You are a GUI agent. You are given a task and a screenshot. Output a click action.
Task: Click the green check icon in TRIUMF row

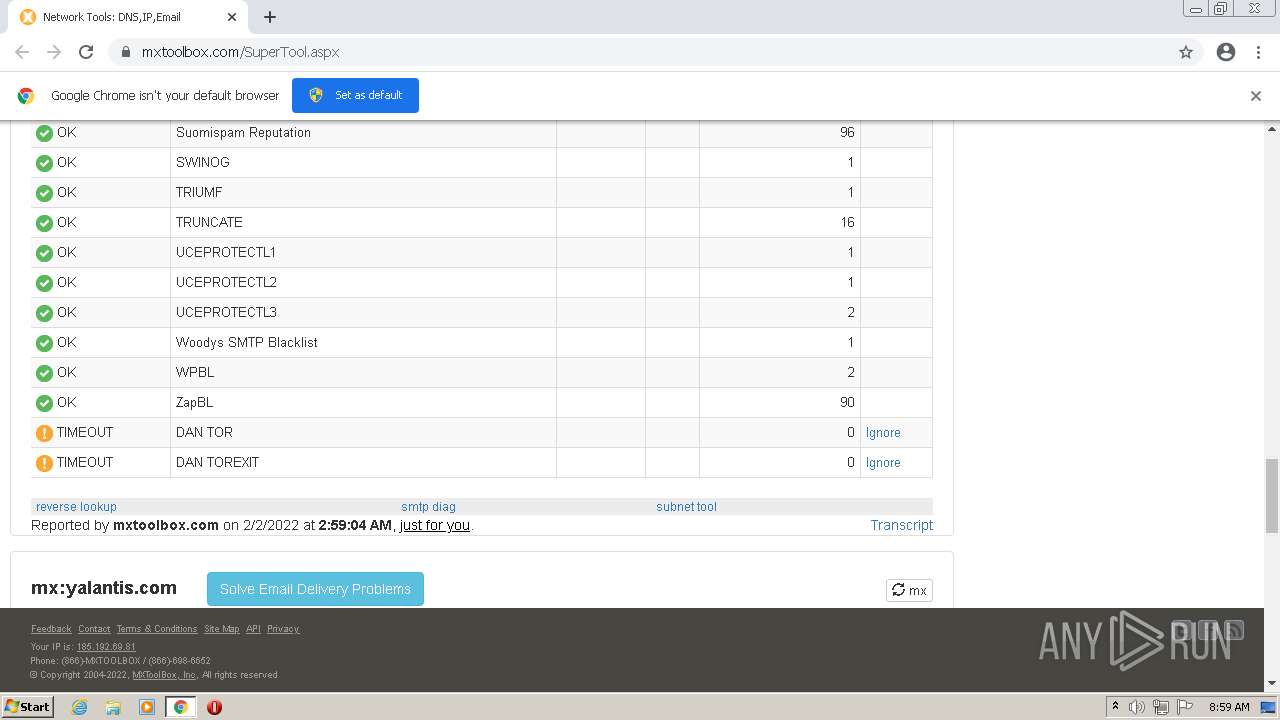click(x=44, y=193)
